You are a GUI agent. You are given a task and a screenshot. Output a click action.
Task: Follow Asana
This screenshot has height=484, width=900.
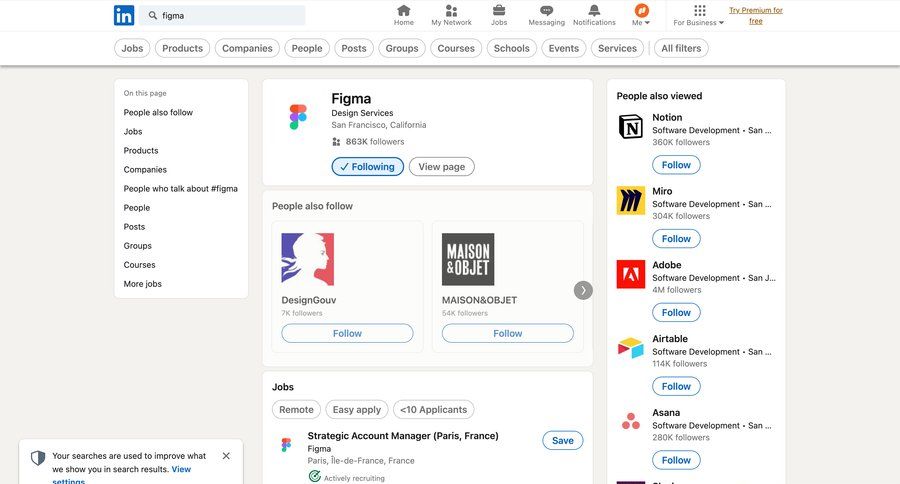click(x=676, y=460)
